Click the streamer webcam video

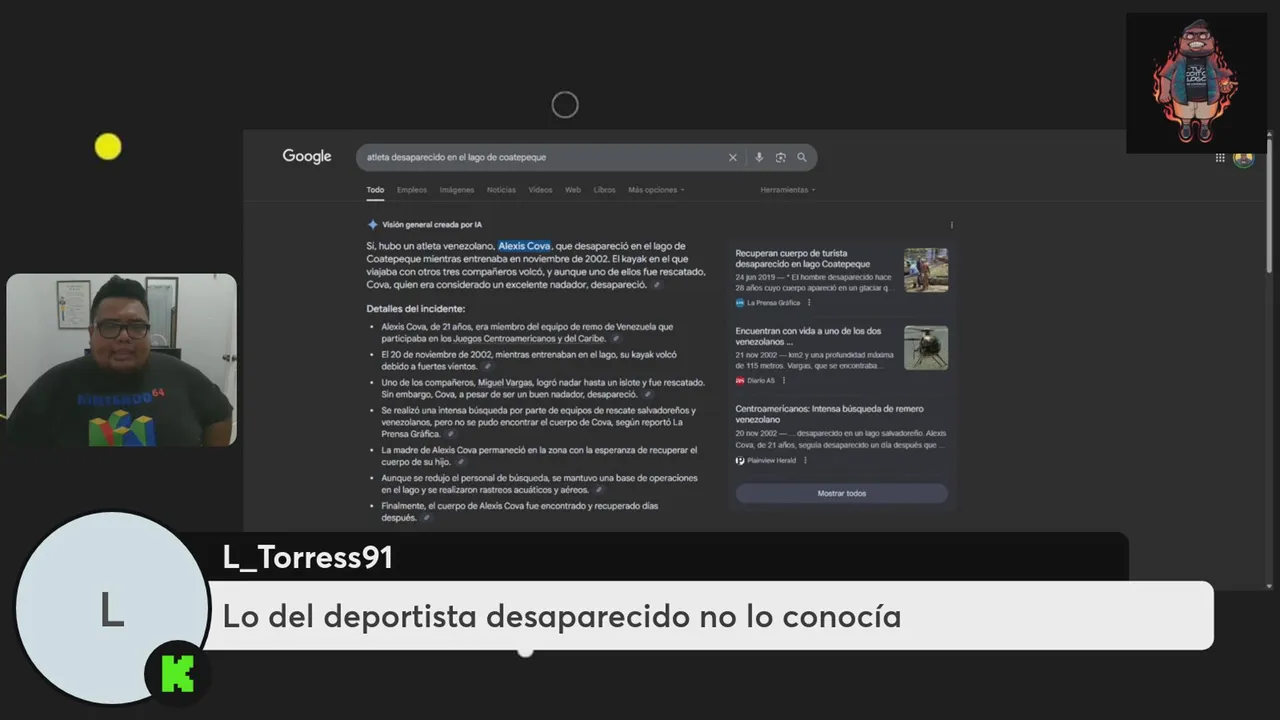tap(121, 360)
